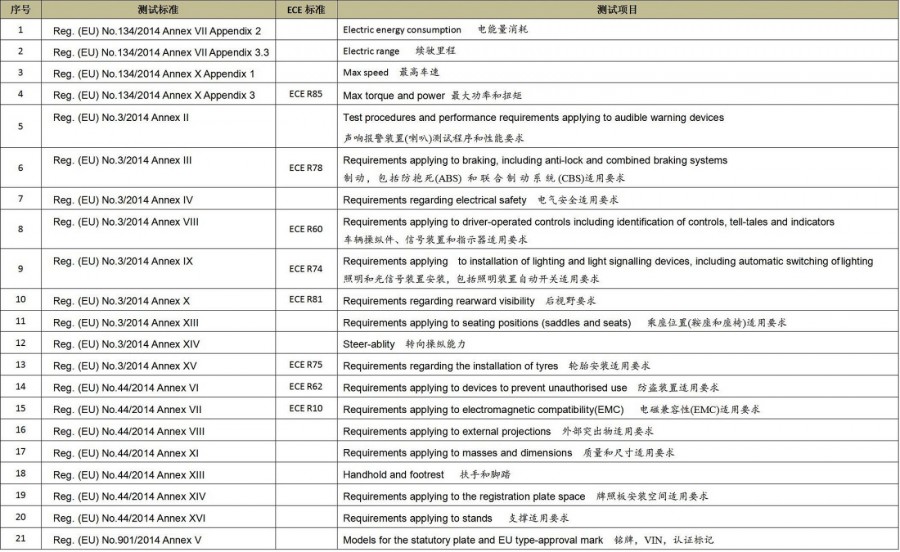The width and height of the screenshot is (900, 552).
Task: Click 'Max torque and power' item
Action: [394, 96]
